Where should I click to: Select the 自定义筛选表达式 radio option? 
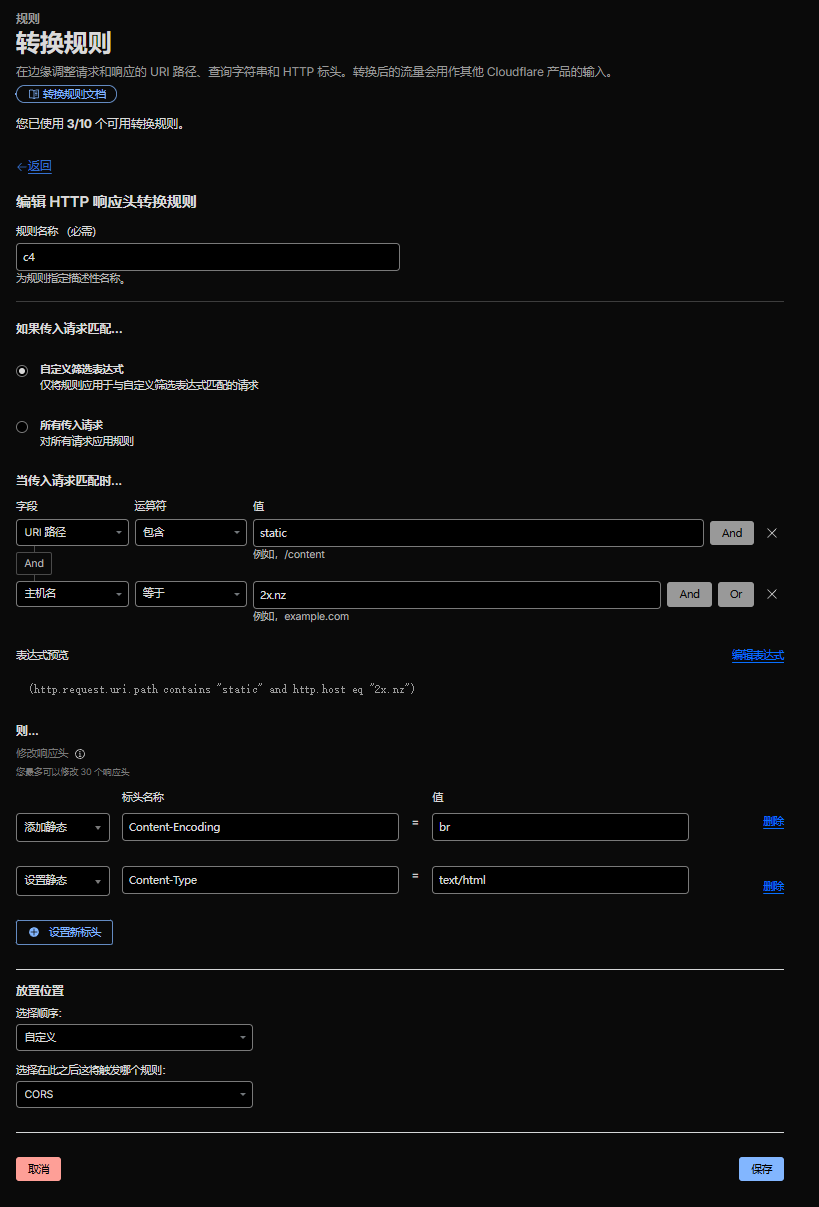22,371
